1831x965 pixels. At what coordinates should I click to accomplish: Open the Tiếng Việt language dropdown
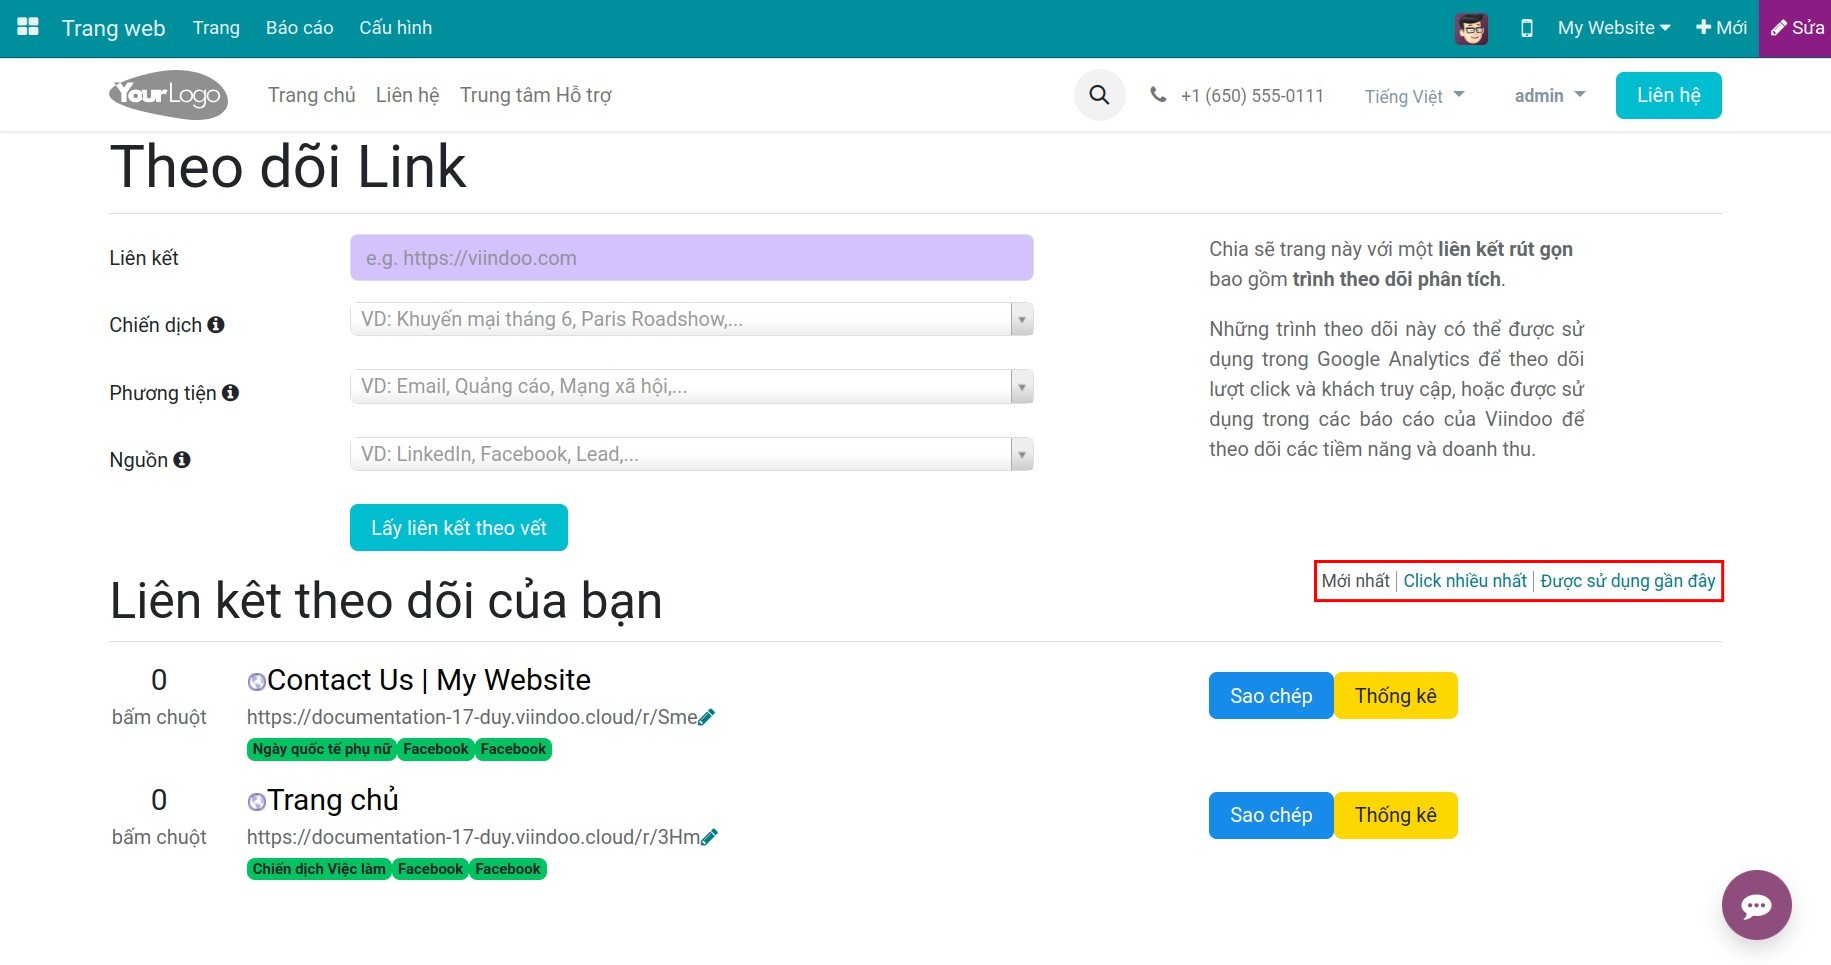click(1415, 96)
